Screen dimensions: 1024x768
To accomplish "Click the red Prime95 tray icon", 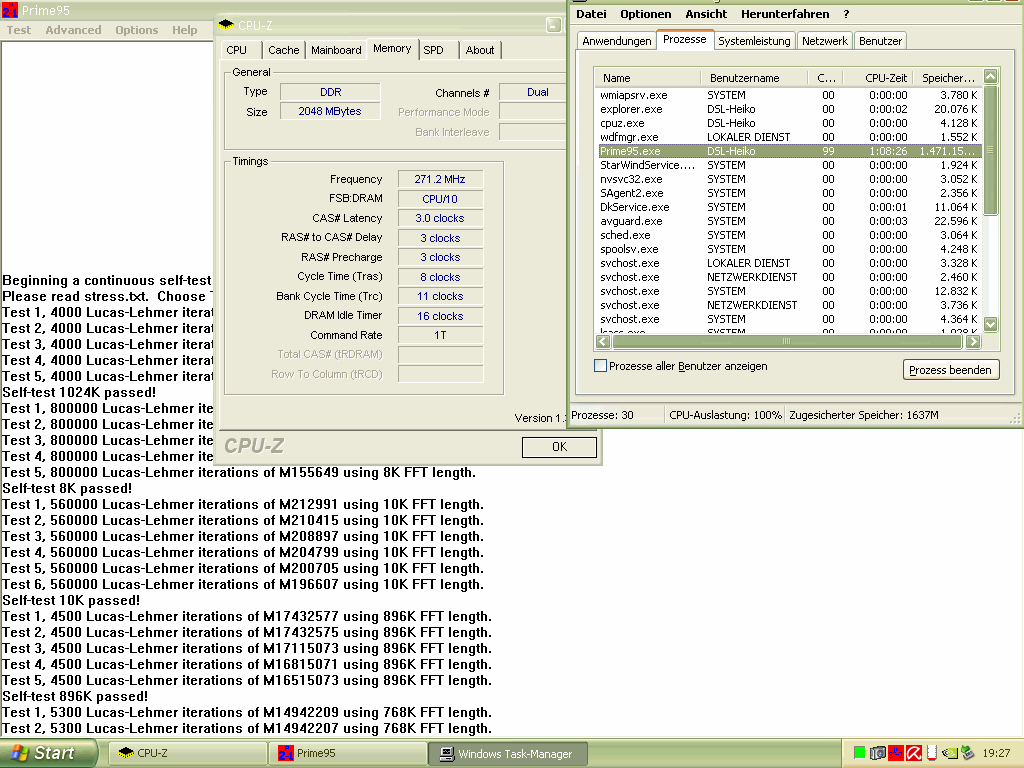I will (895, 753).
